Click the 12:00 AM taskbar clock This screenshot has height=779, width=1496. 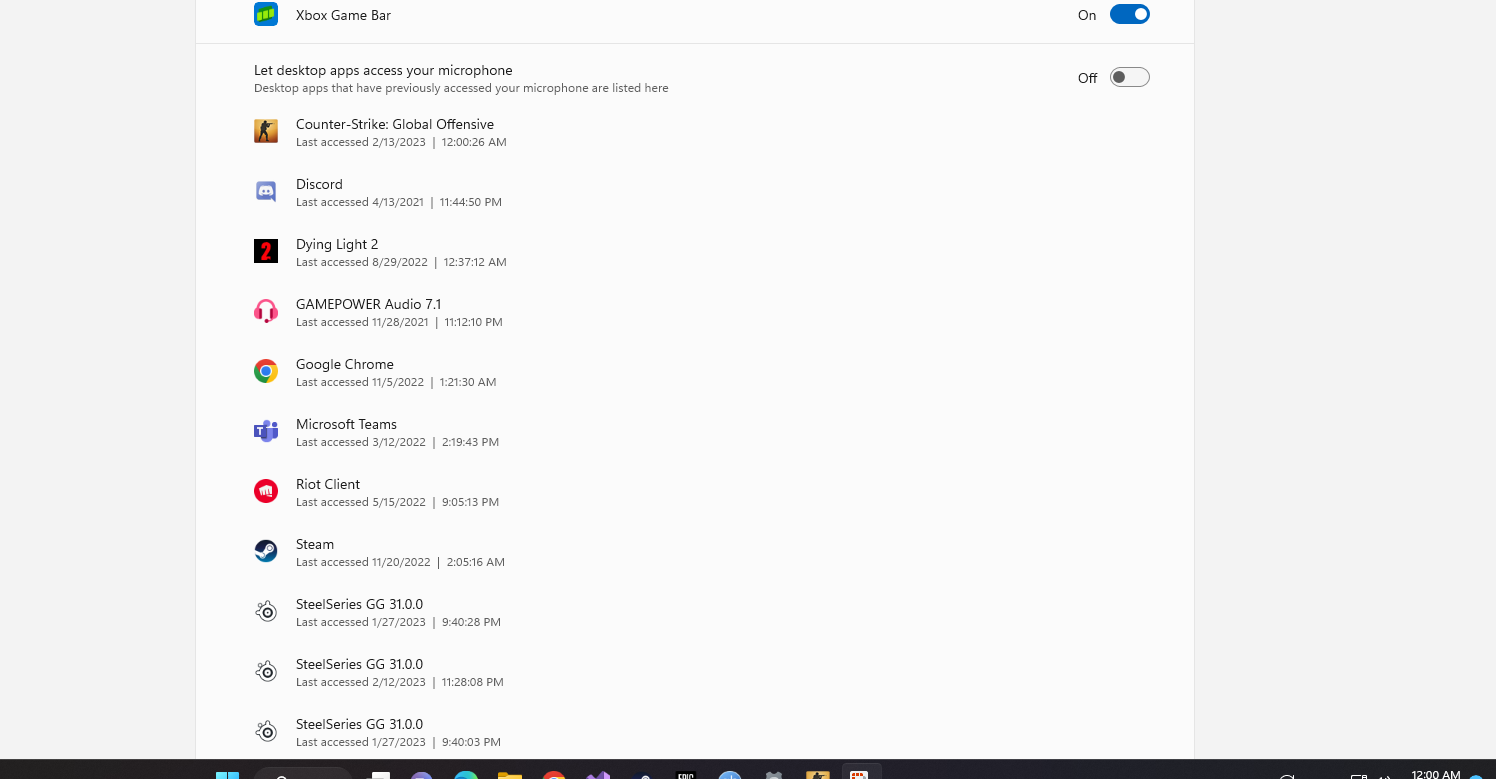(1436, 774)
